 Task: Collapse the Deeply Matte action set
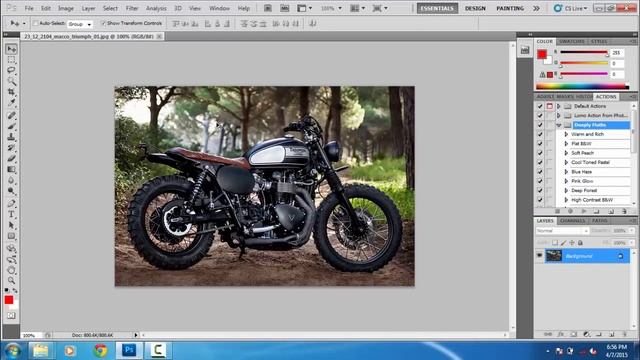(559, 125)
